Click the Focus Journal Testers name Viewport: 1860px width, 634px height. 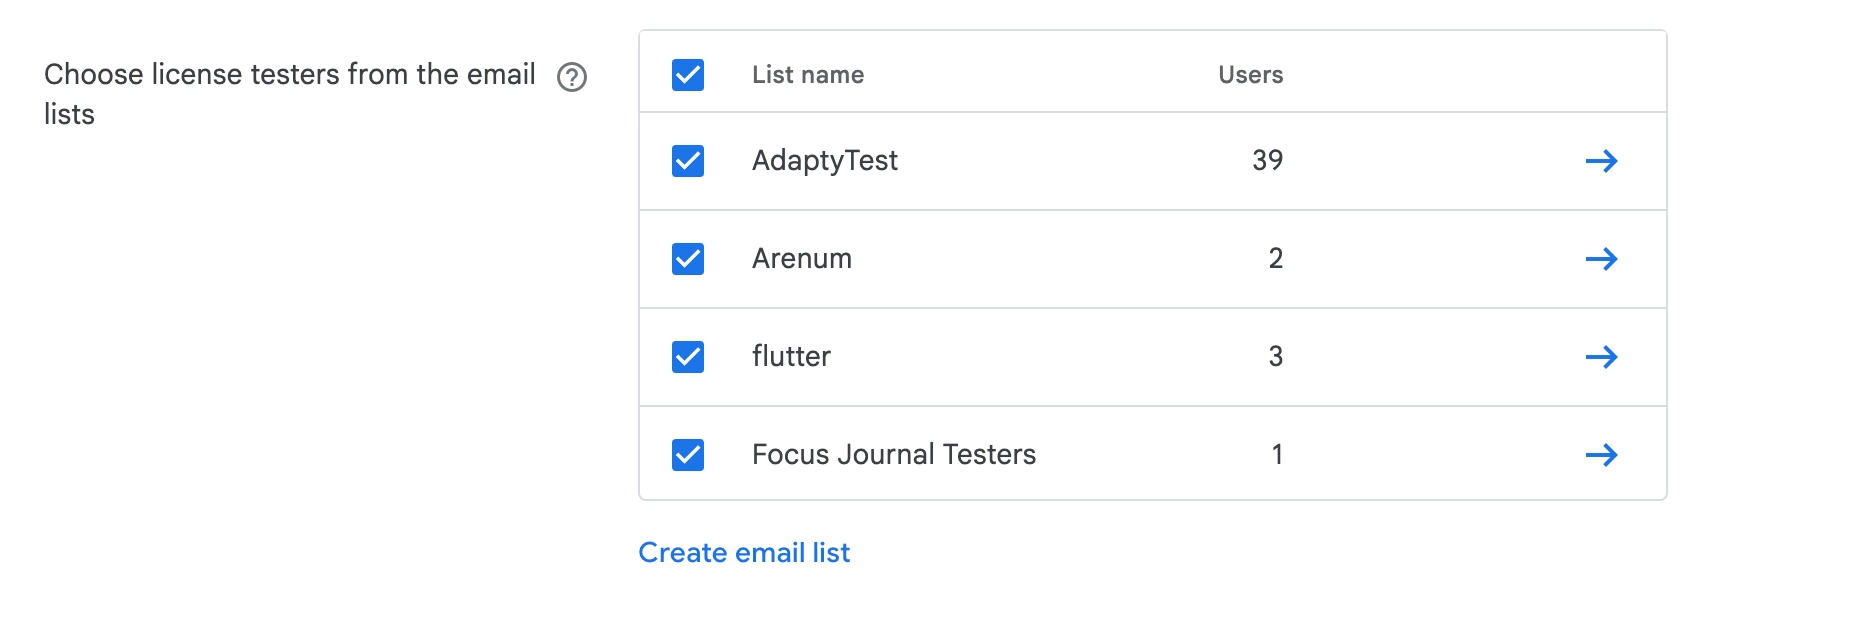click(x=894, y=455)
